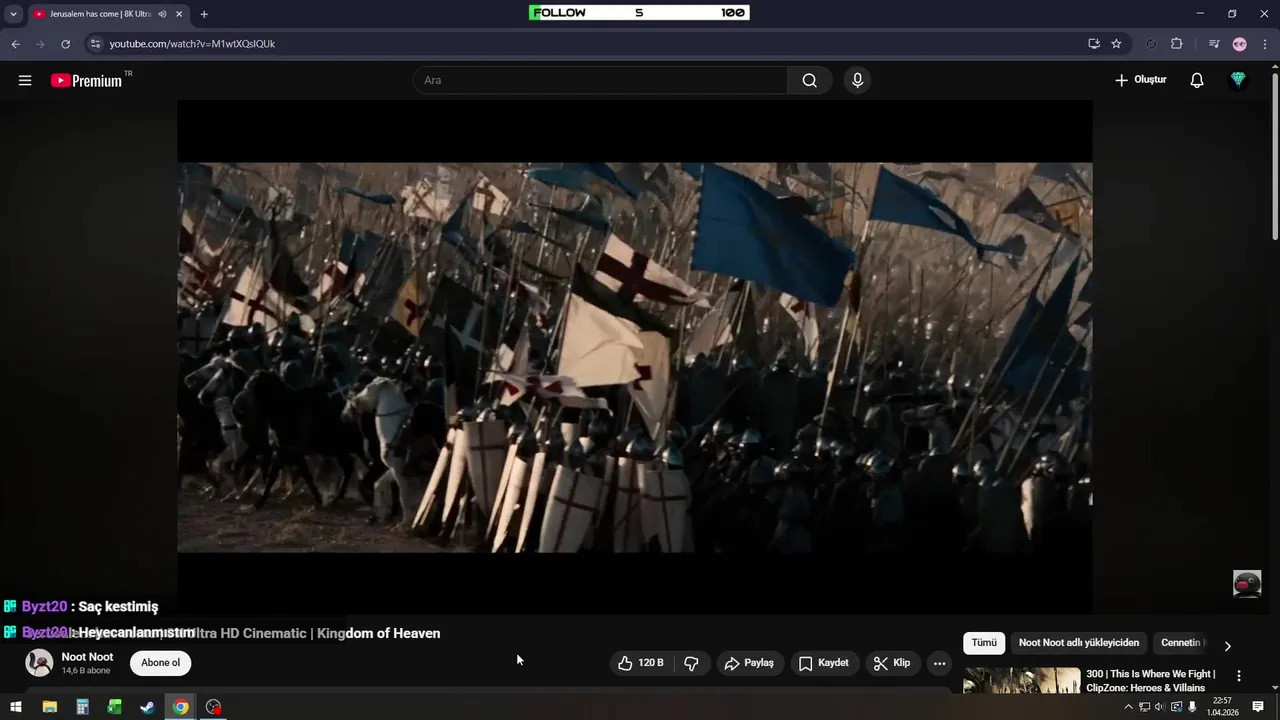Viewport: 1280px width, 720px height.
Task: View site information icon in address bar
Action: [x=95, y=44]
